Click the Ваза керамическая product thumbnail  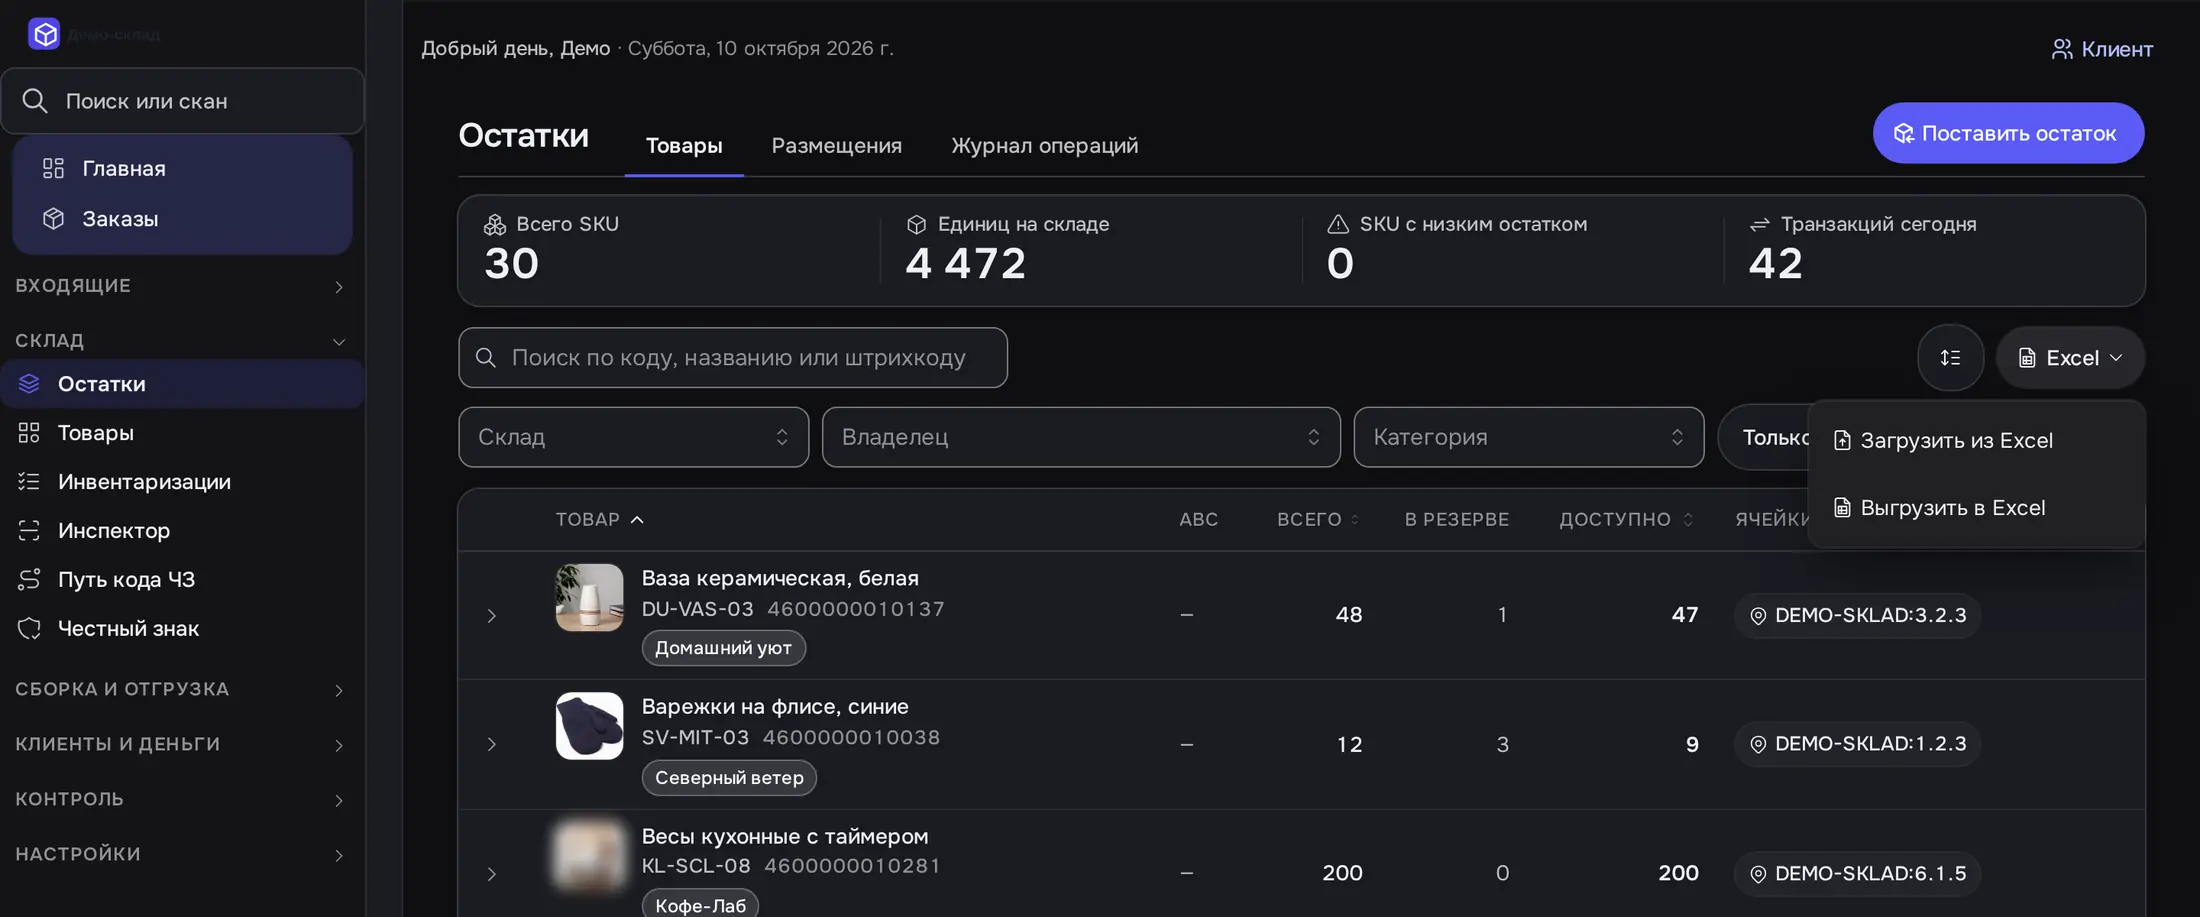589,597
